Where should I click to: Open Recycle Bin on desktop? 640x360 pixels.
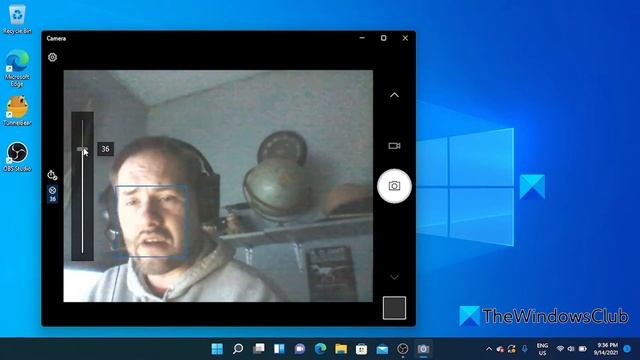17,19
